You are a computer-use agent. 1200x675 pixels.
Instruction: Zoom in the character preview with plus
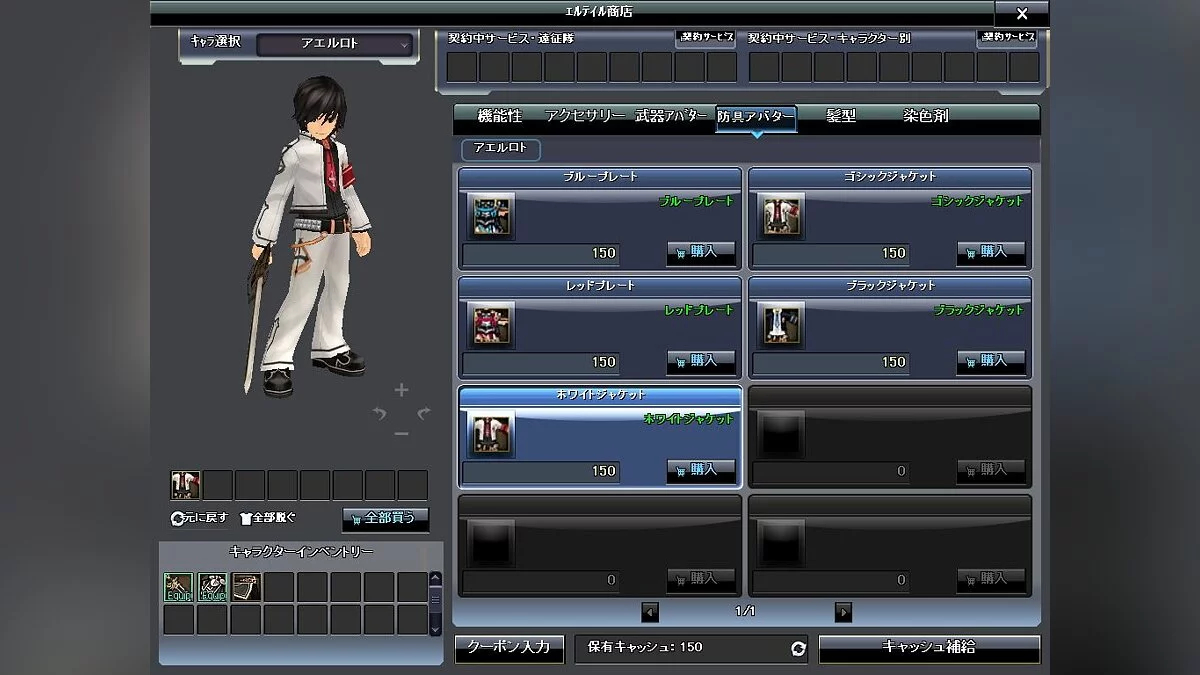[x=401, y=390]
